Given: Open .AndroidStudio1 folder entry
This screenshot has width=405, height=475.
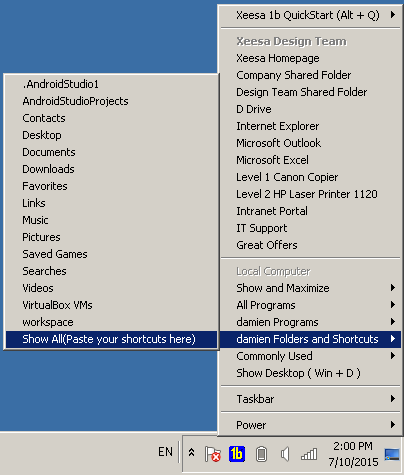Looking at the screenshot, I should pyautogui.click(x=111, y=84).
